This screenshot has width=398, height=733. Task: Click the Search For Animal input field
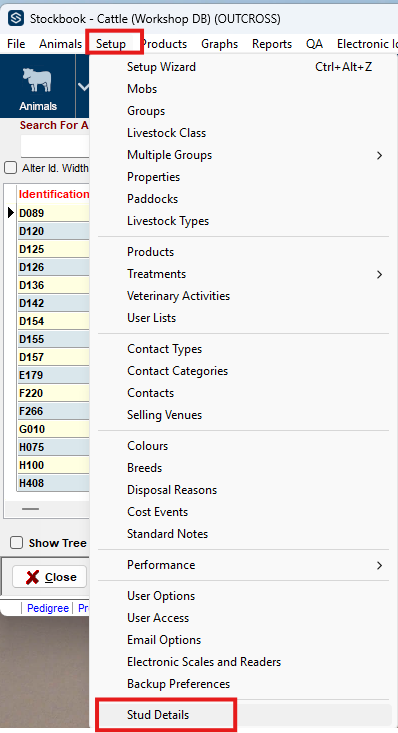[x=55, y=146]
